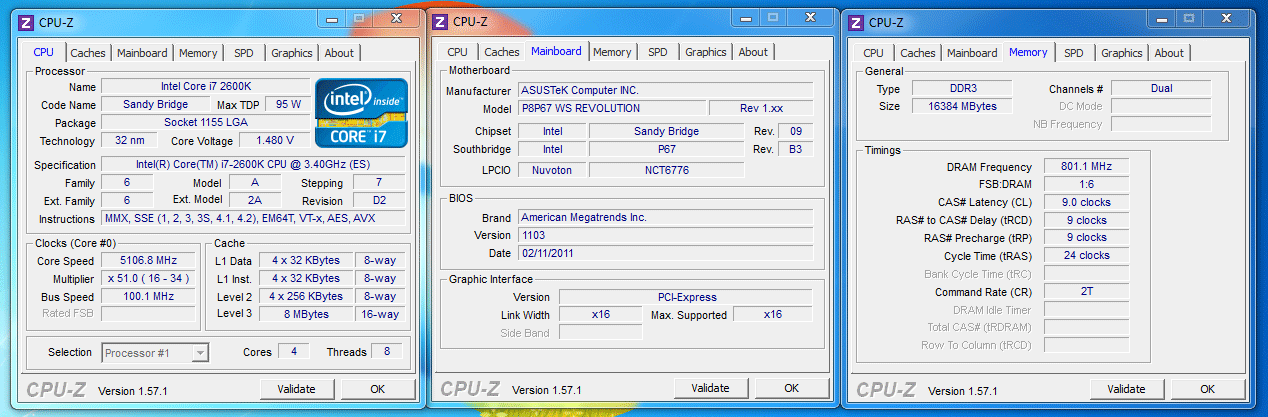The height and width of the screenshot is (417, 1268).
Task: Click the Southbridge value 'P67'
Action: (666, 149)
